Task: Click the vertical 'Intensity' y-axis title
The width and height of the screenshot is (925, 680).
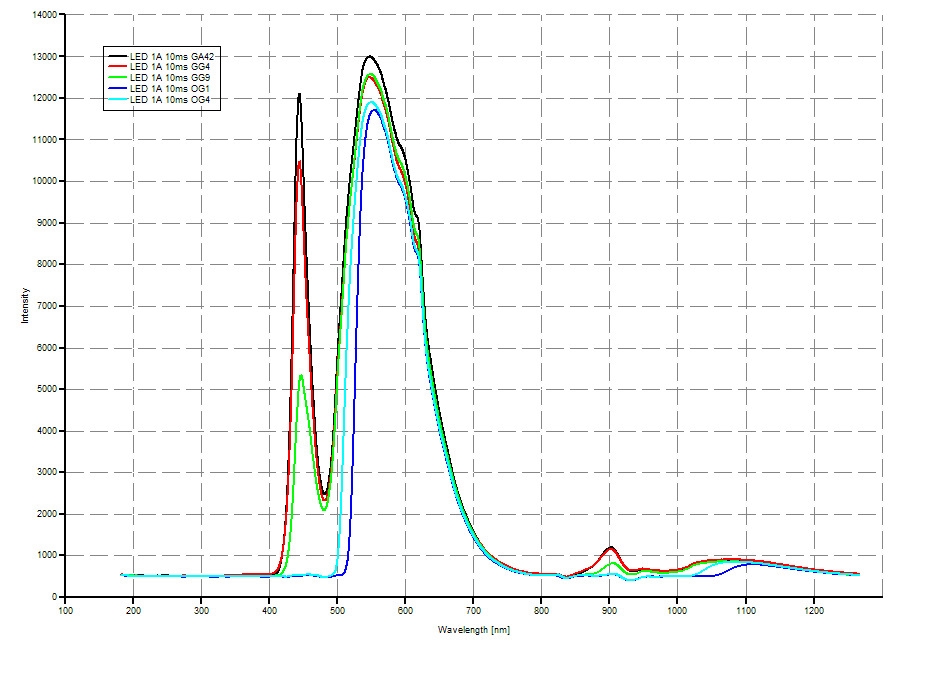Action: point(25,305)
